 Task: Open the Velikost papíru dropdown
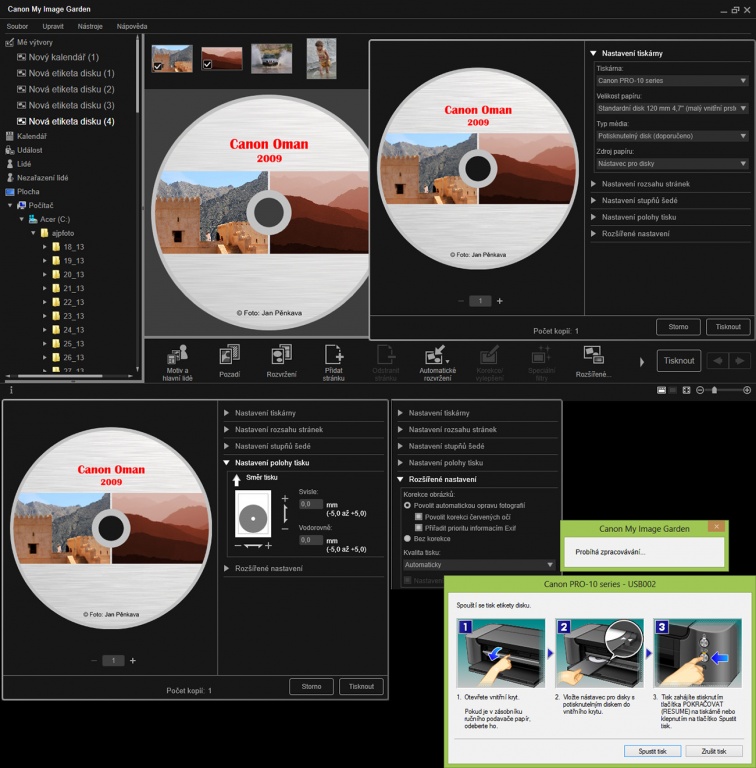click(672, 108)
